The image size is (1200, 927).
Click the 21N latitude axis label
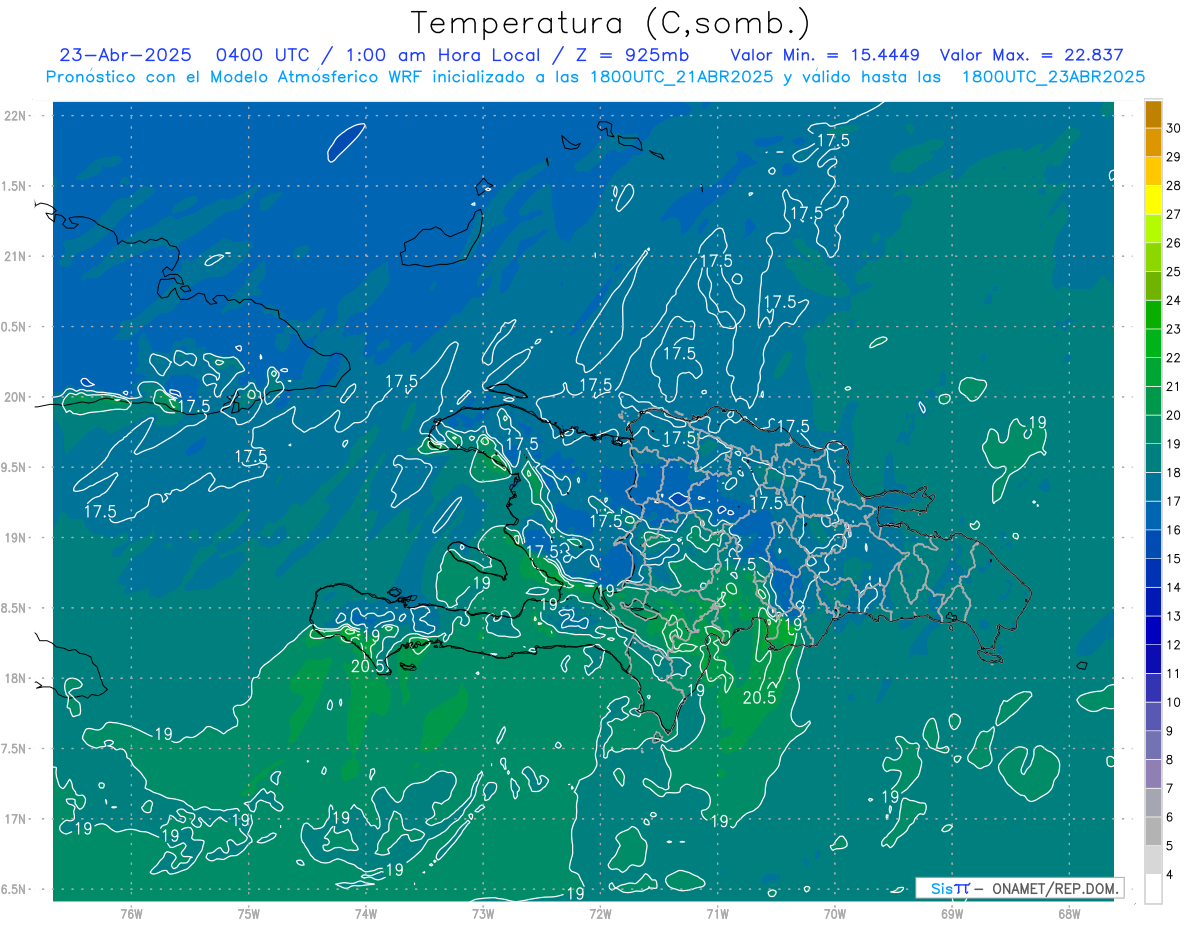pos(16,256)
